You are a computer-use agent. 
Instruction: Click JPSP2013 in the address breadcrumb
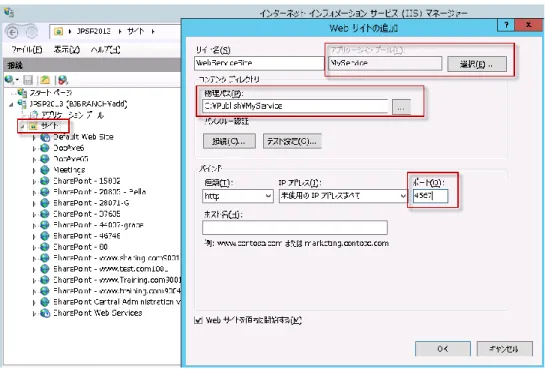[93, 31]
